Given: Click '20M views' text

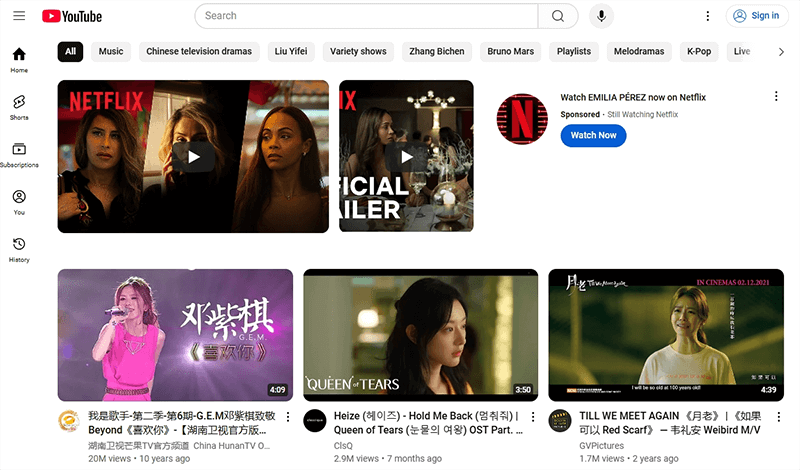Looking at the screenshot, I should tap(109, 458).
